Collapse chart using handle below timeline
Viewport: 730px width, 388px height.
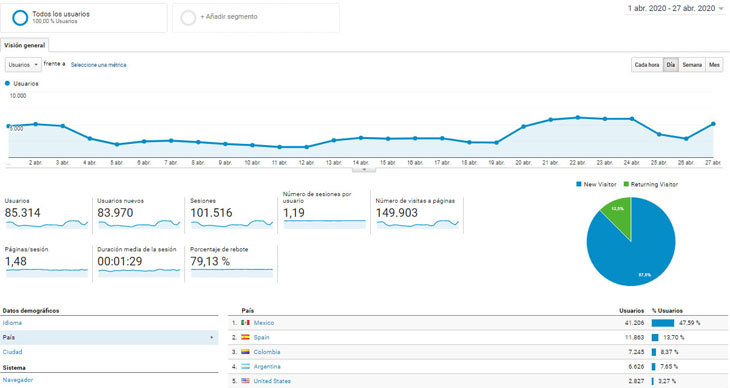pos(364,170)
